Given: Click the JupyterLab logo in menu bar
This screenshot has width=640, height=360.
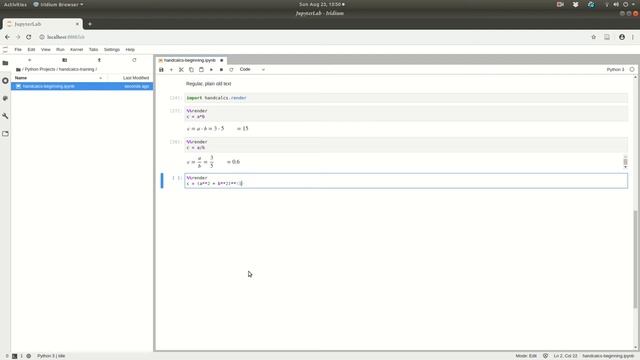Looking at the screenshot, I should click(5, 50).
